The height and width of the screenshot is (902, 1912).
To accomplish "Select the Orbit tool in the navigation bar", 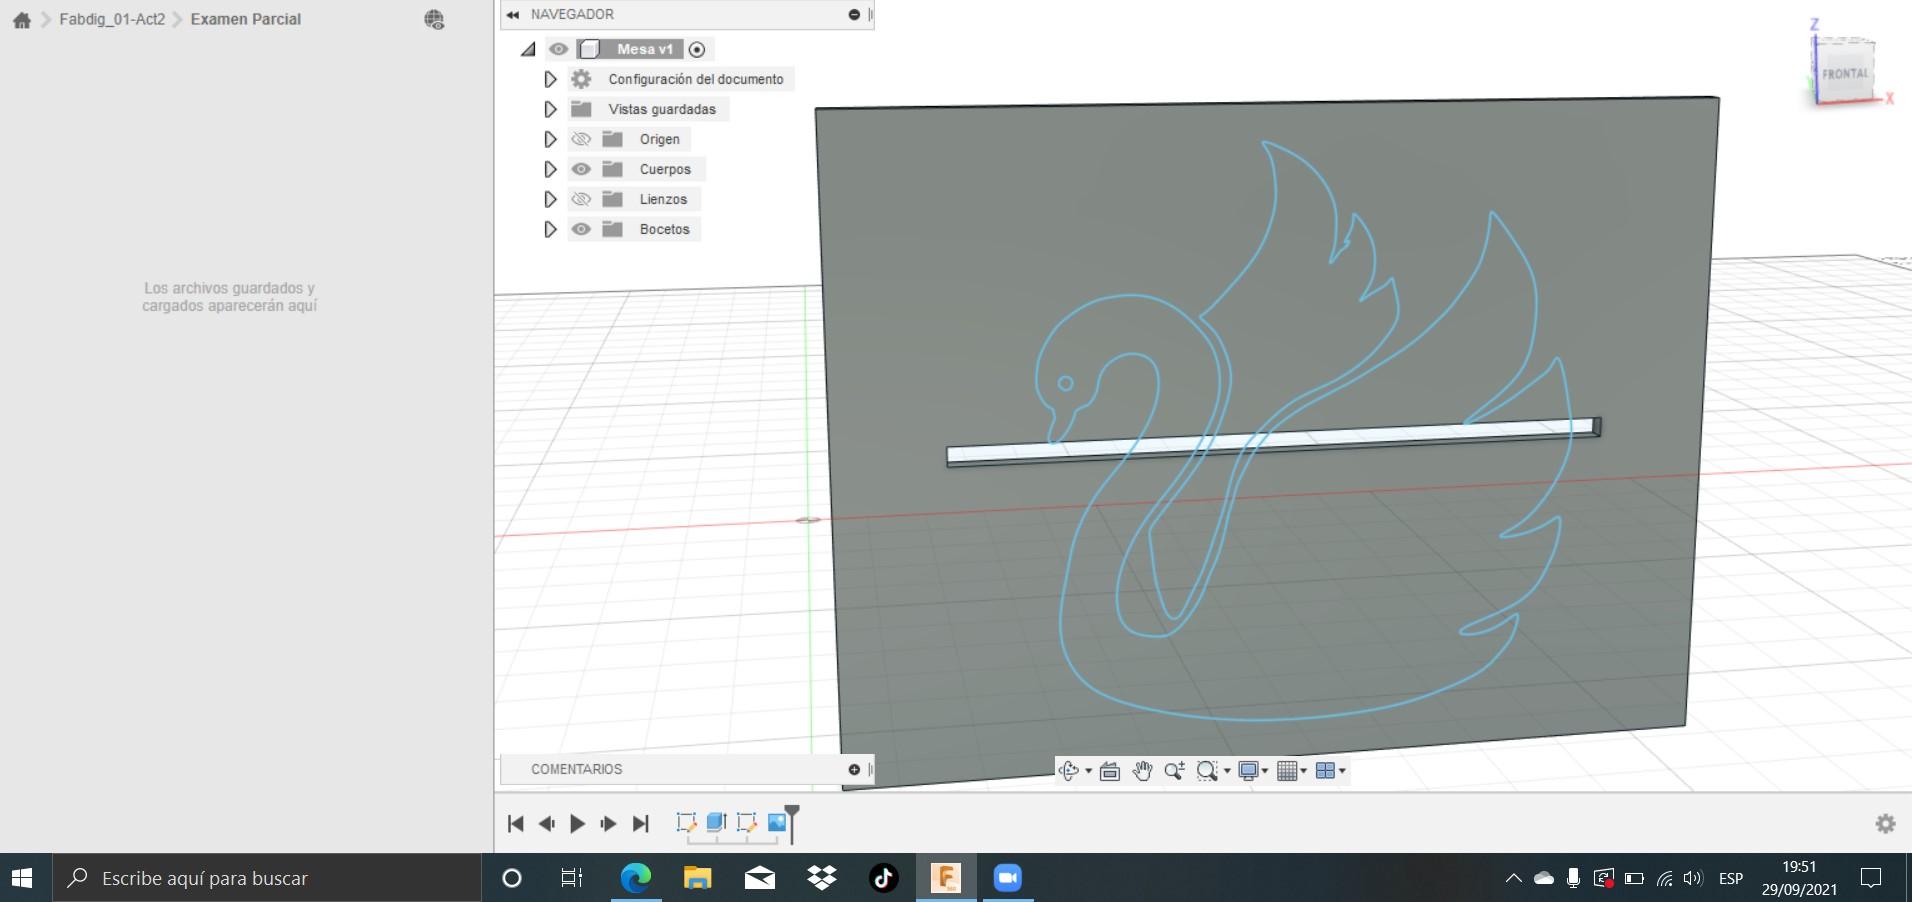I will click(x=1069, y=771).
